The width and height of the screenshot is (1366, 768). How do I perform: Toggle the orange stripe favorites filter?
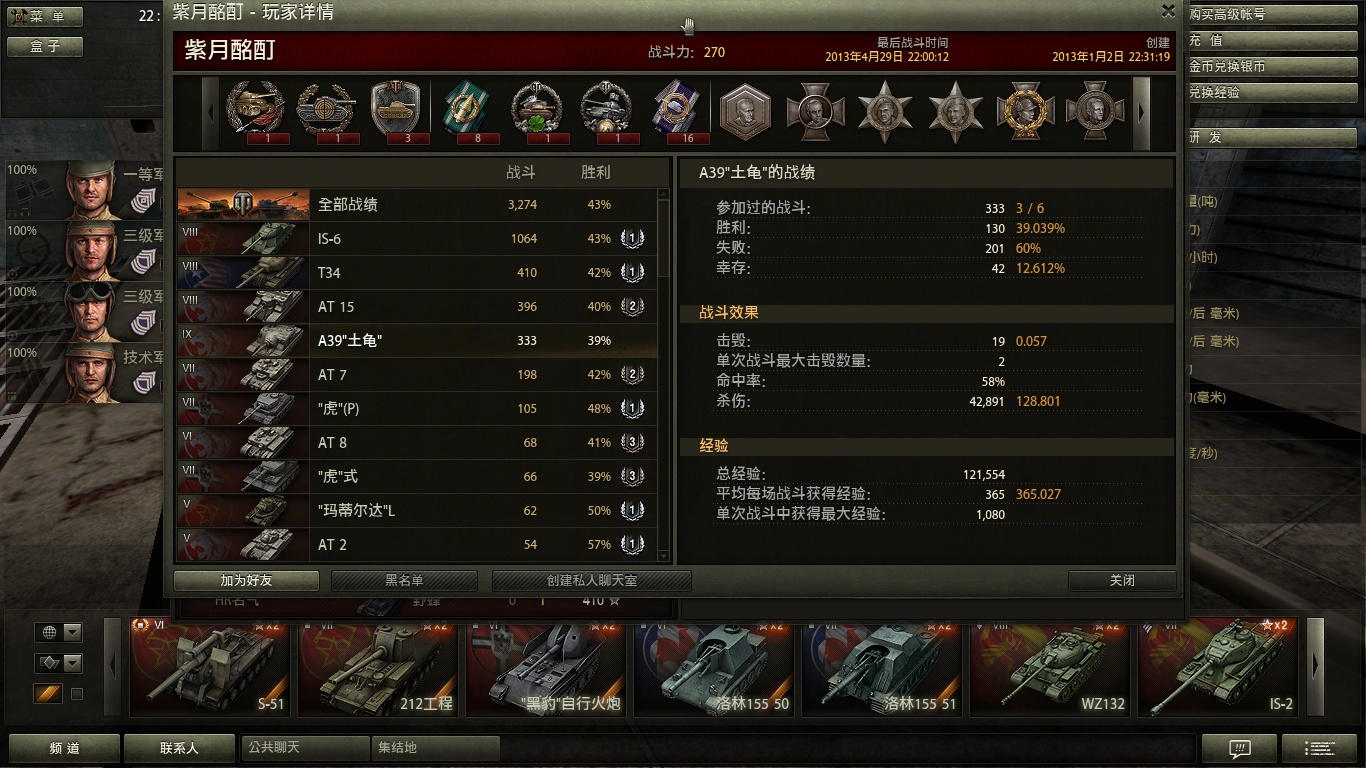[48, 693]
